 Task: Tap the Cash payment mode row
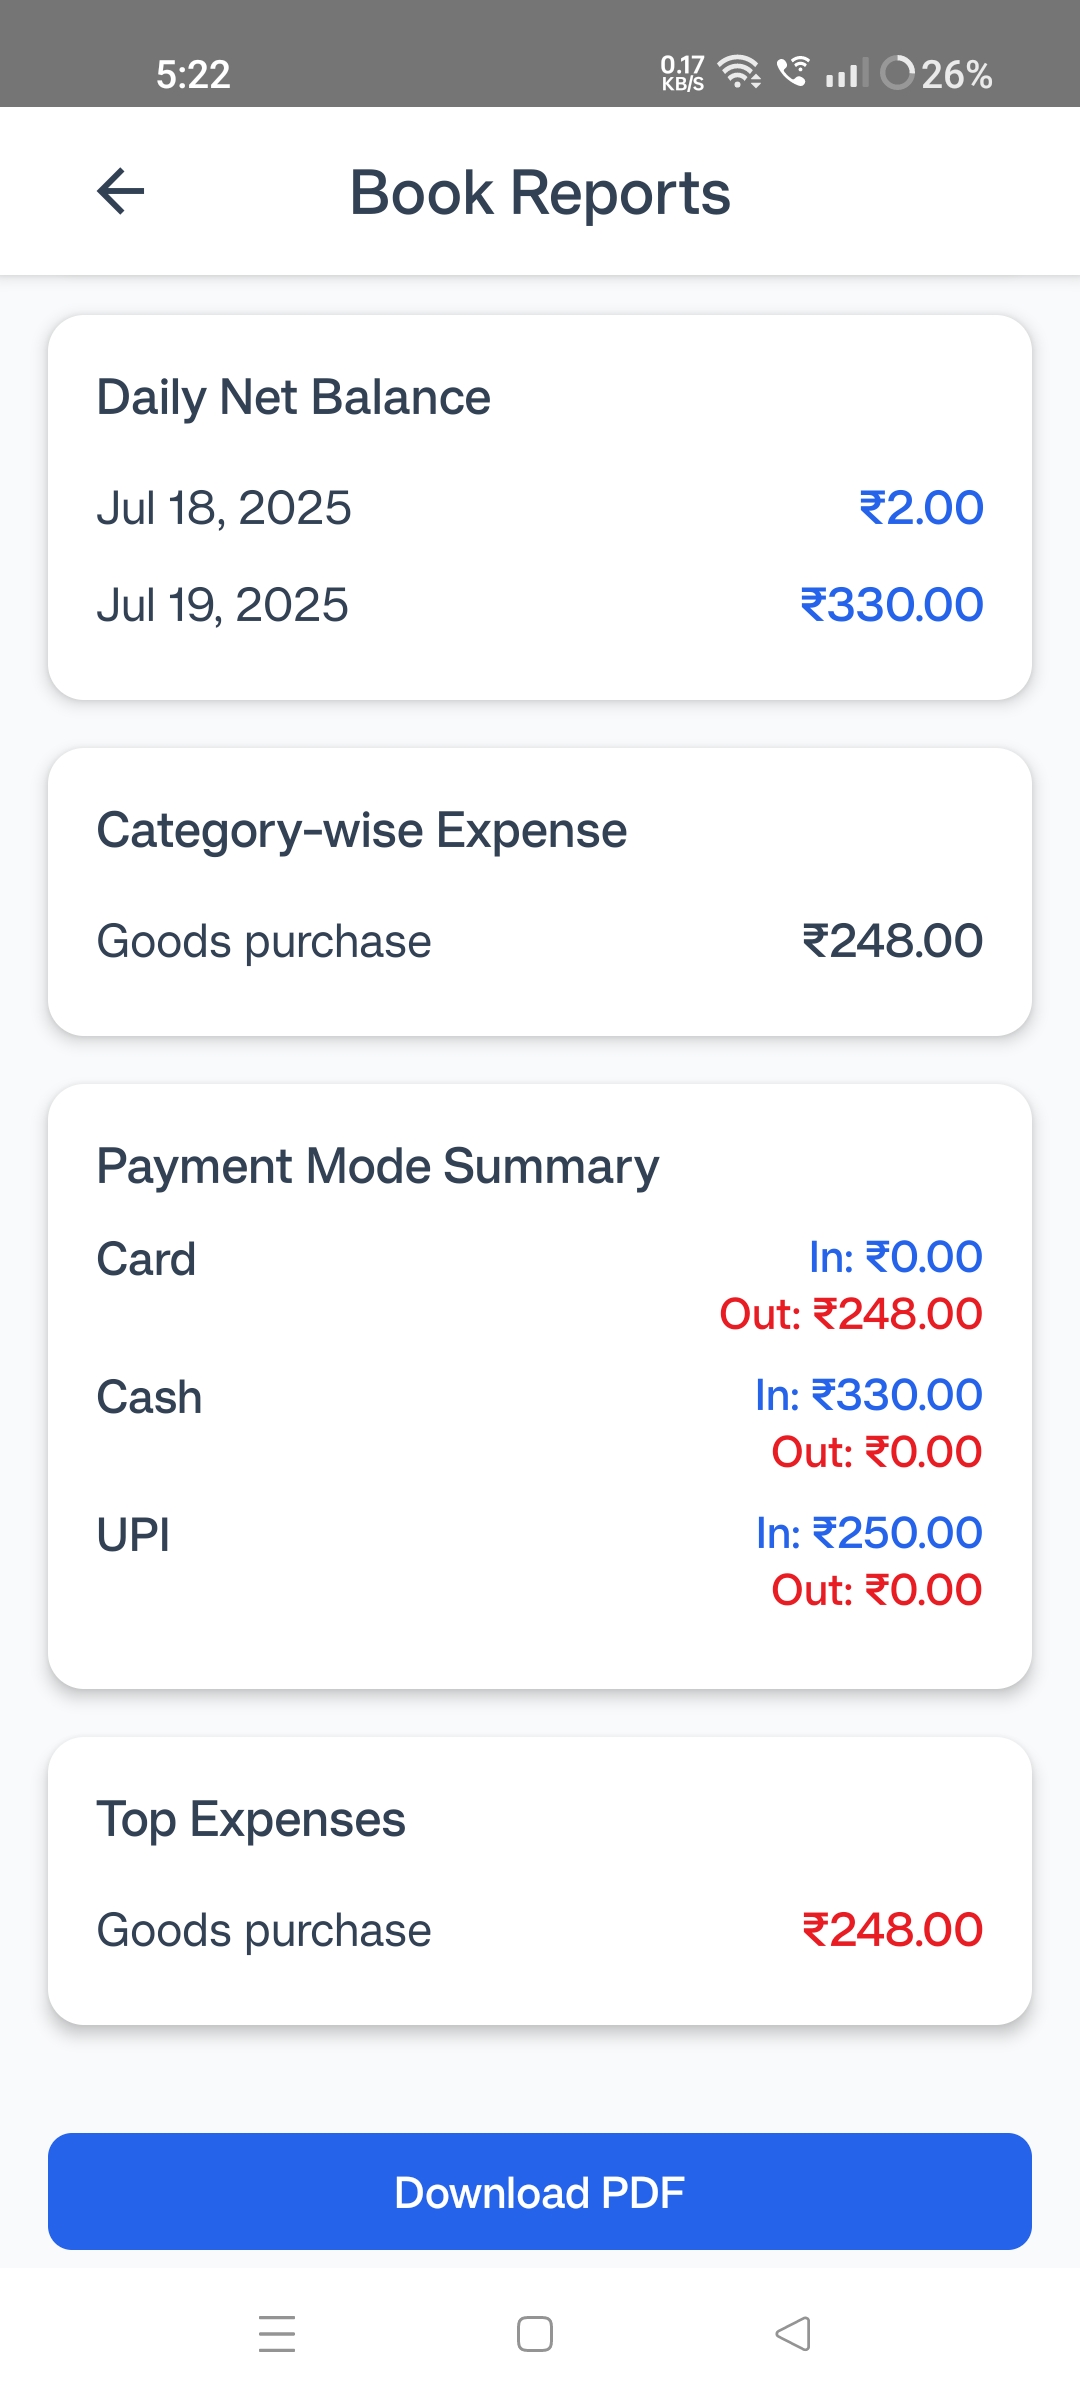[540, 1423]
